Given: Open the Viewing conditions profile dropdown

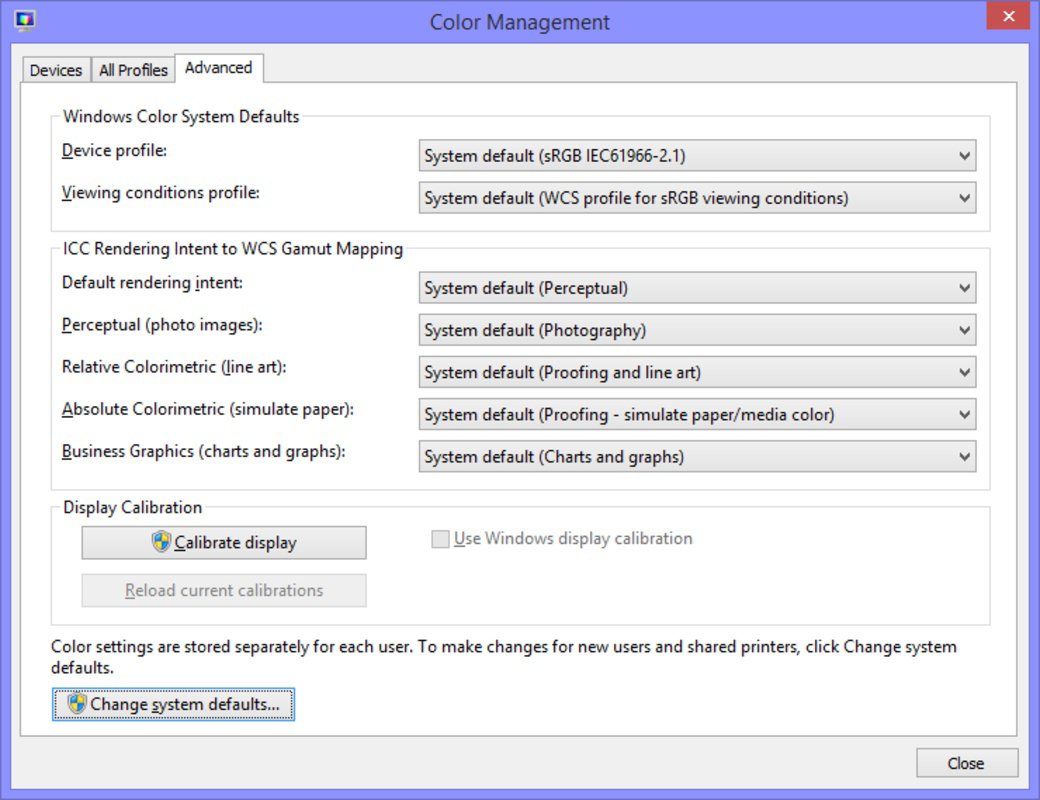Looking at the screenshot, I should click(x=695, y=197).
